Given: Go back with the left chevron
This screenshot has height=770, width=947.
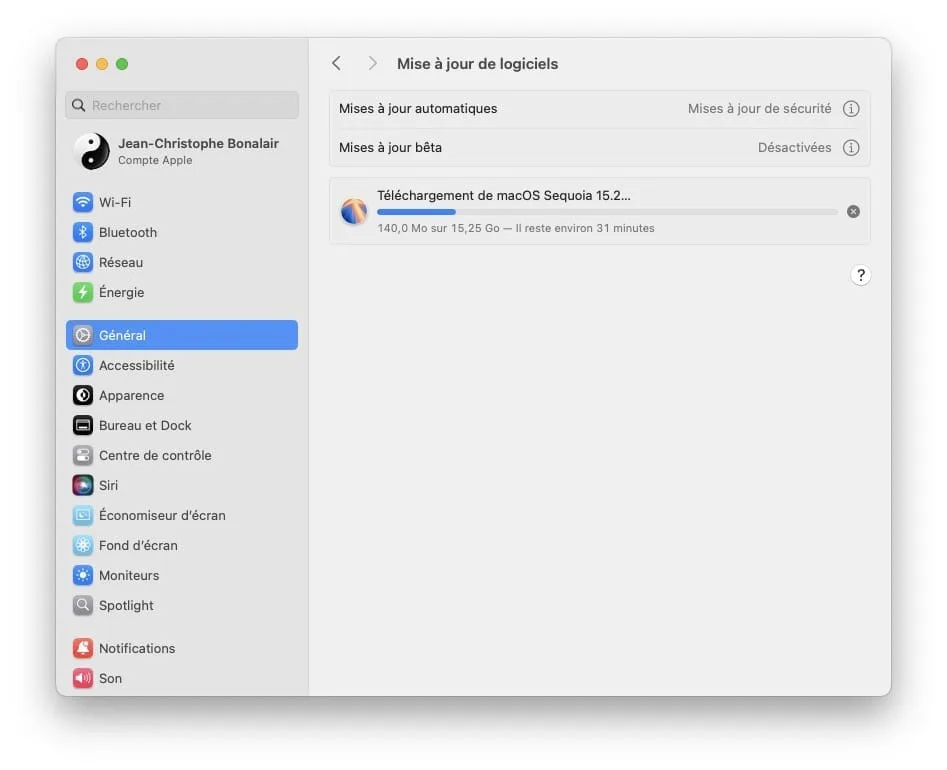Looking at the screenshot, I should [337, 63].
